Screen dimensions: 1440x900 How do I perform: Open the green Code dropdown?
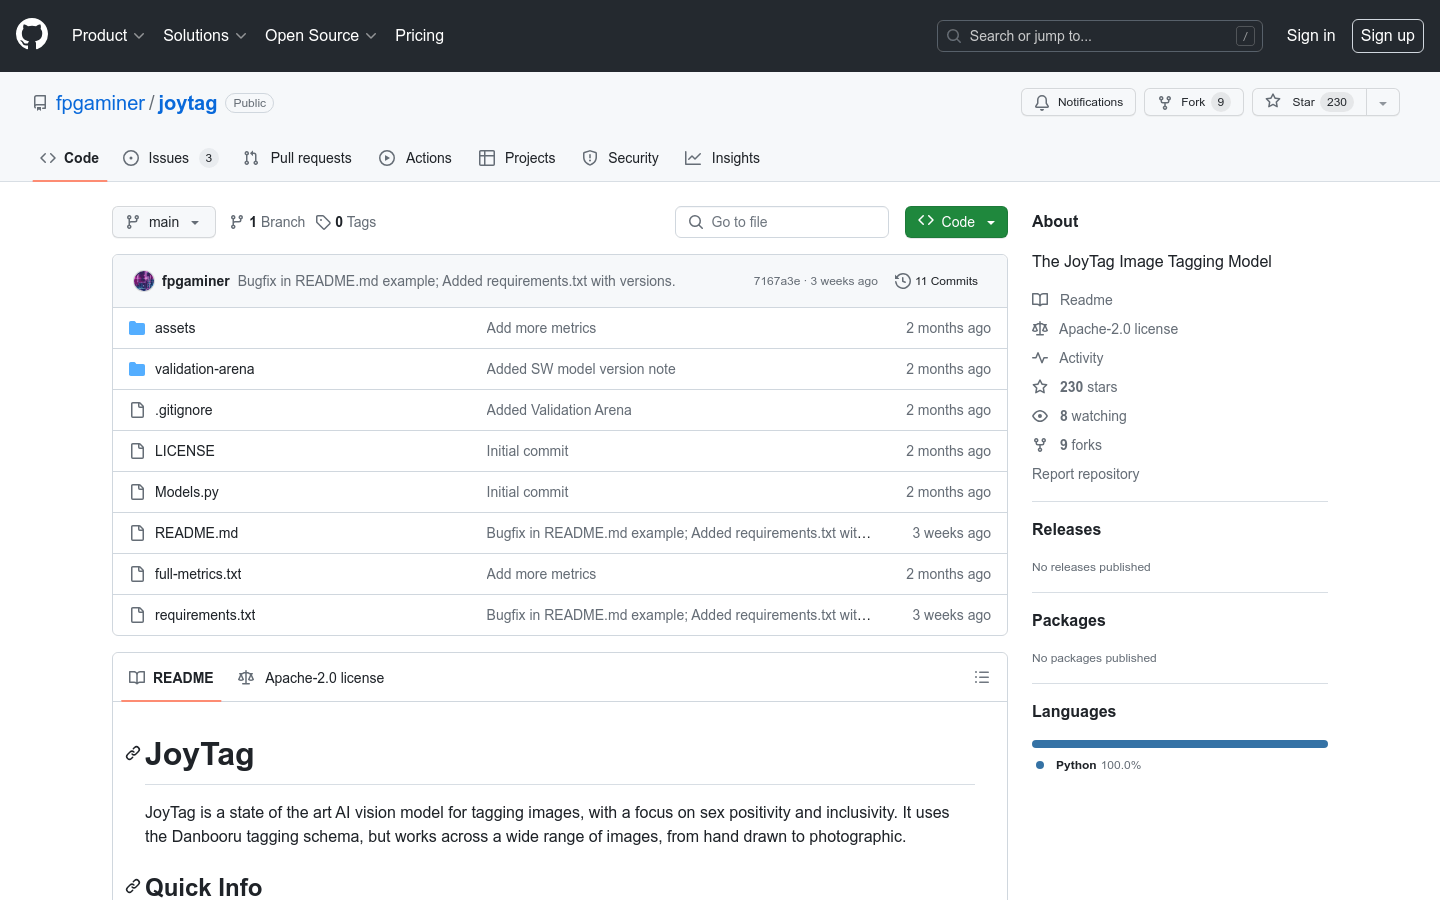click(956, 222)
